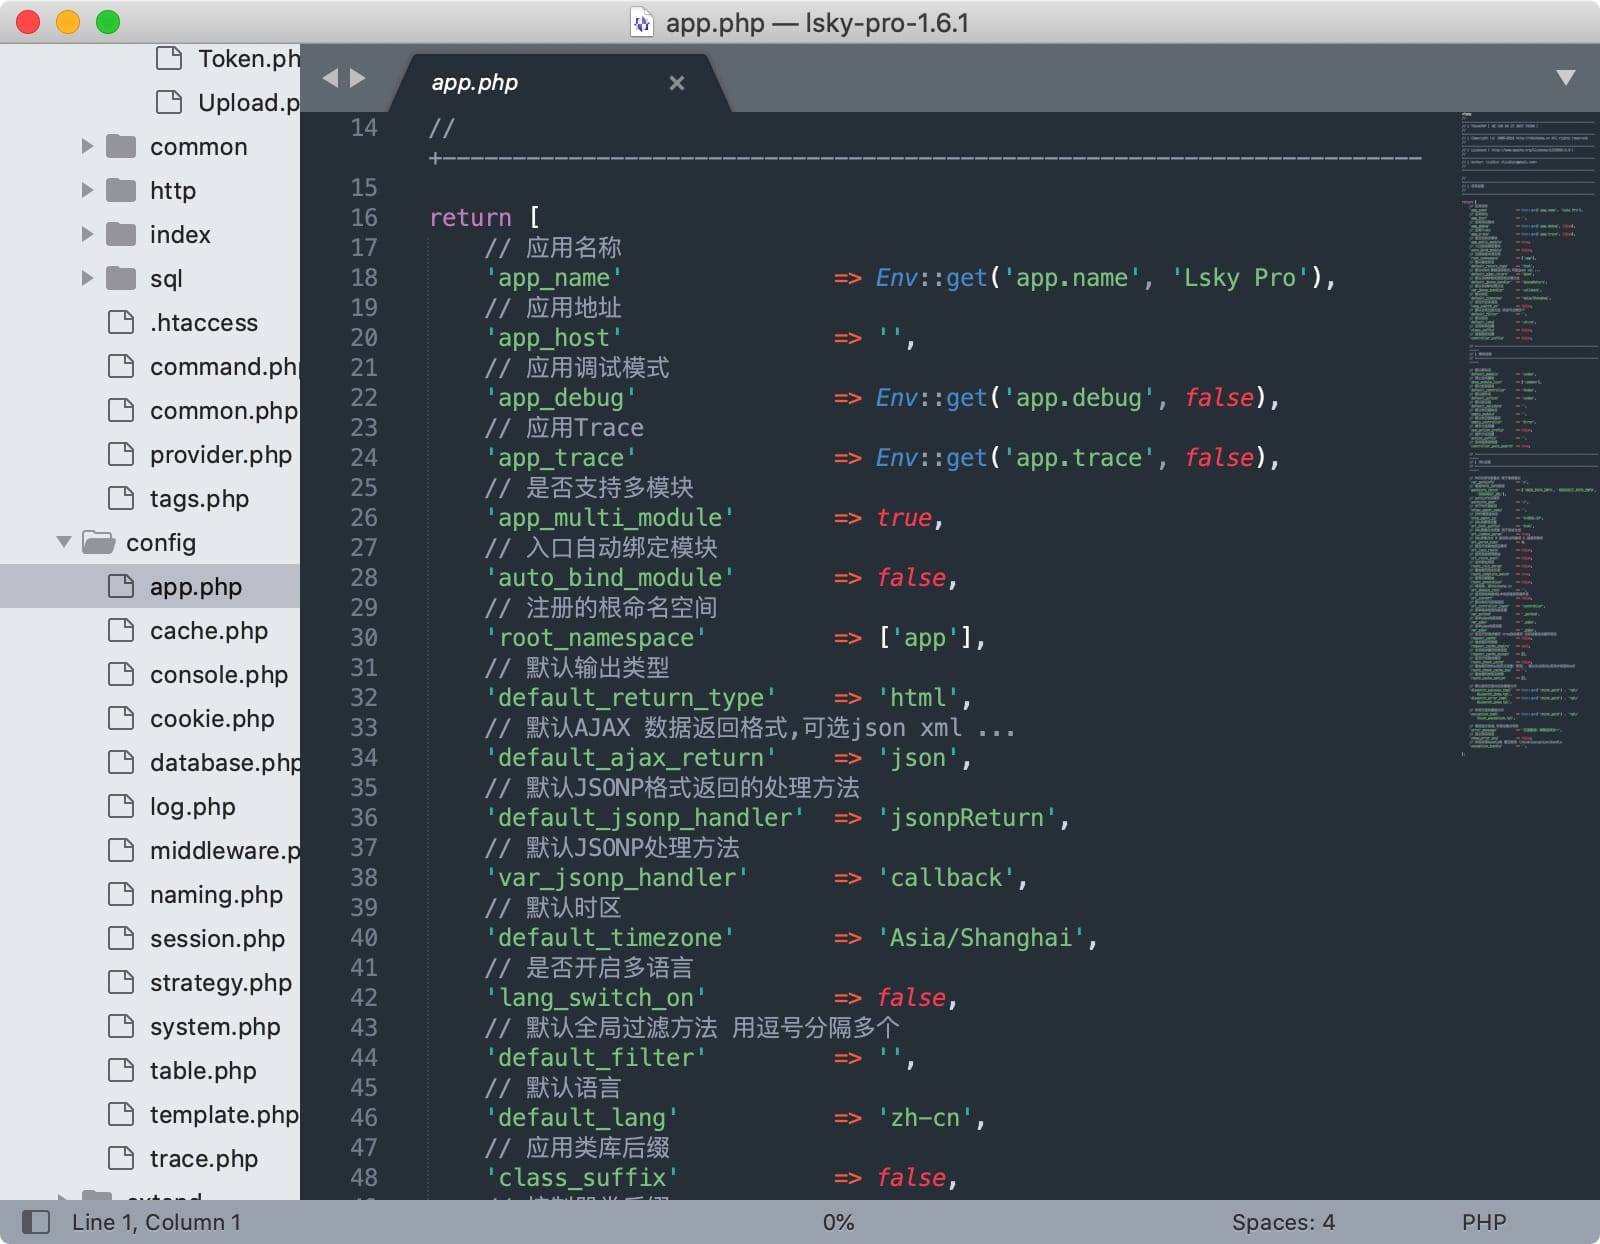Image resolution: width=1600 pixels, height=1244 pixels.
Task: Open the tab list dropdown arrow
Action: point(1565,78)
